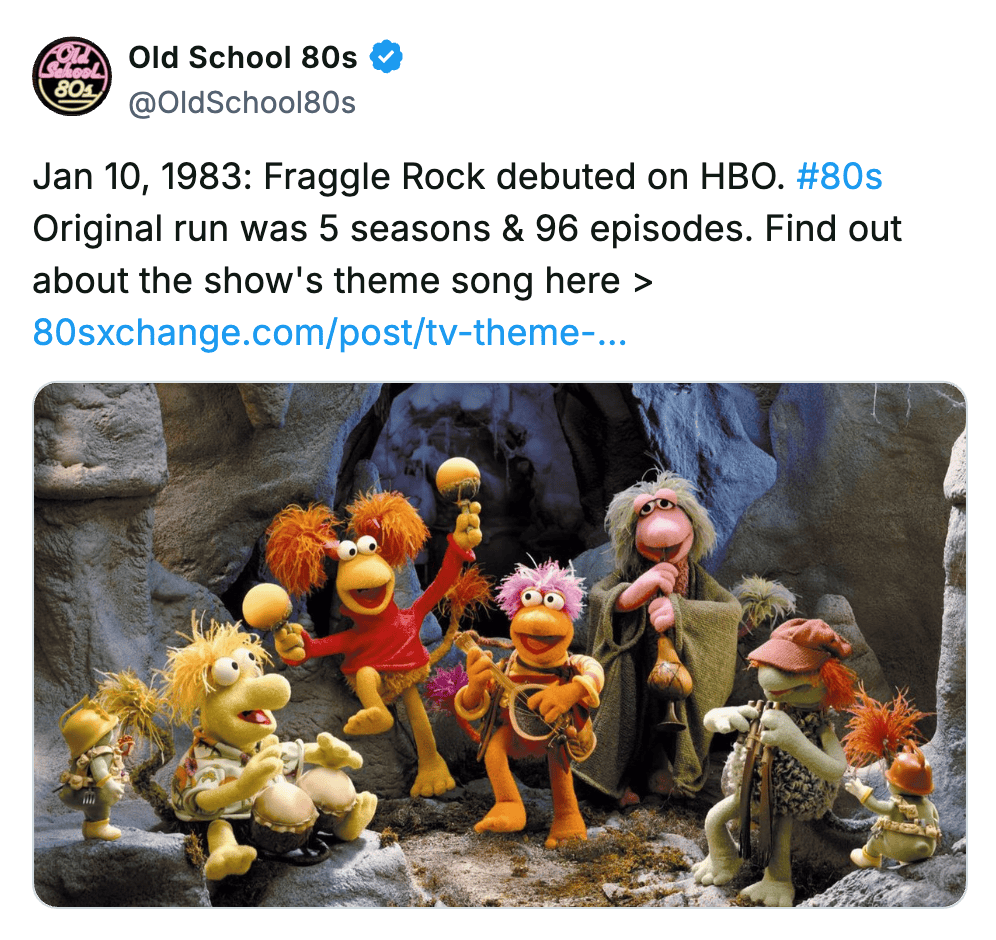Click the blue verified checkmark badge

386,57
